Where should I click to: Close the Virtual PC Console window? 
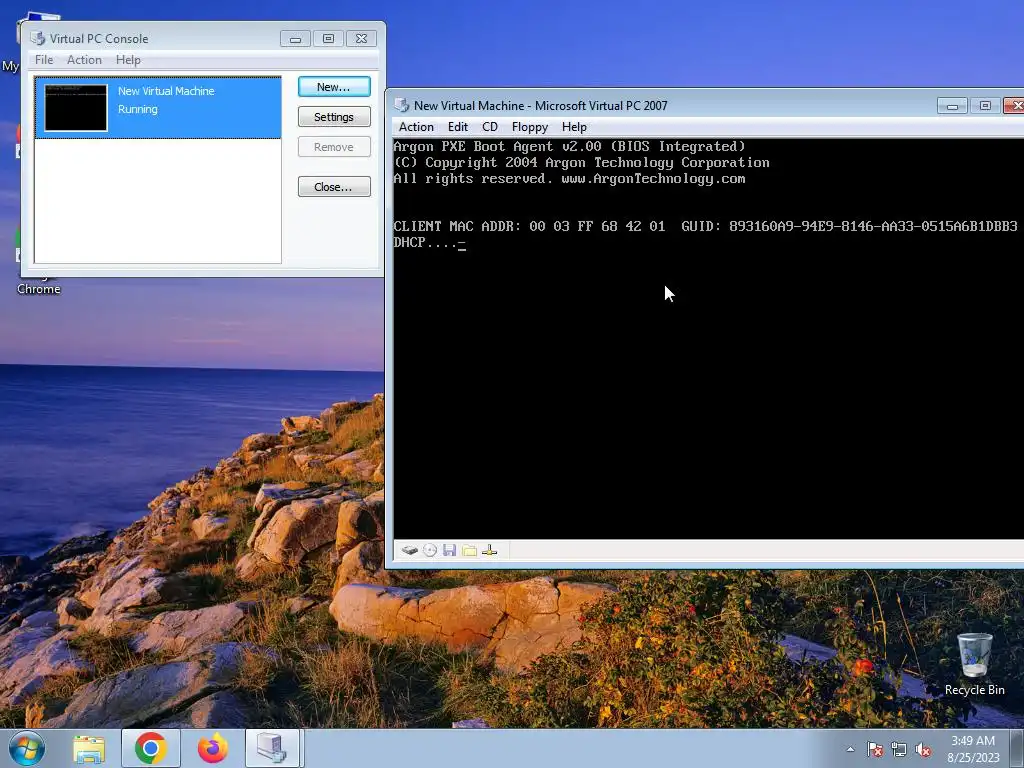[361, 39]
